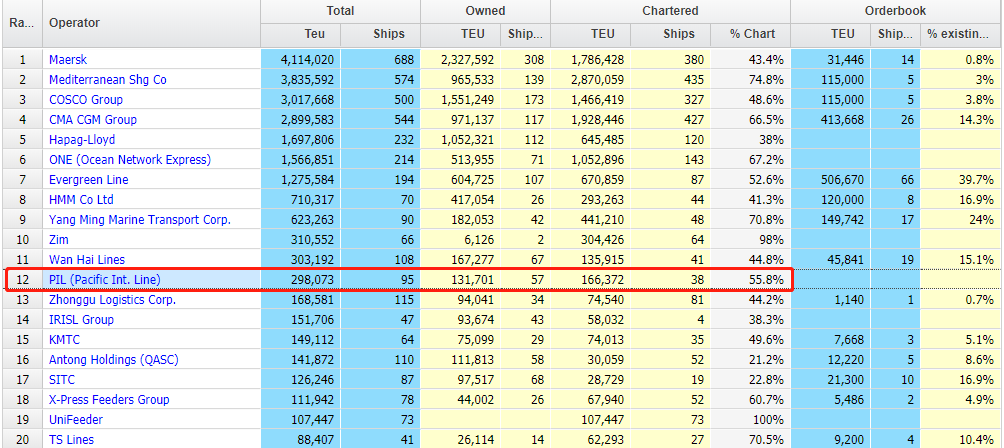Open the PIL (Pacific Int. Line) link
The width and height of the screenshot is (1004, 448).
pyautogui.click(x=104, y=280)
